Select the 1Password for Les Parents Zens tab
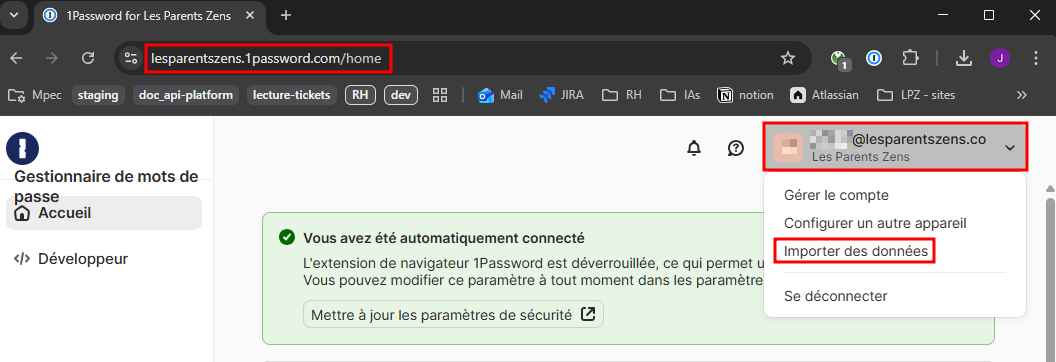This screenshot has width=1056, height=362. click(x=150, y=15)
